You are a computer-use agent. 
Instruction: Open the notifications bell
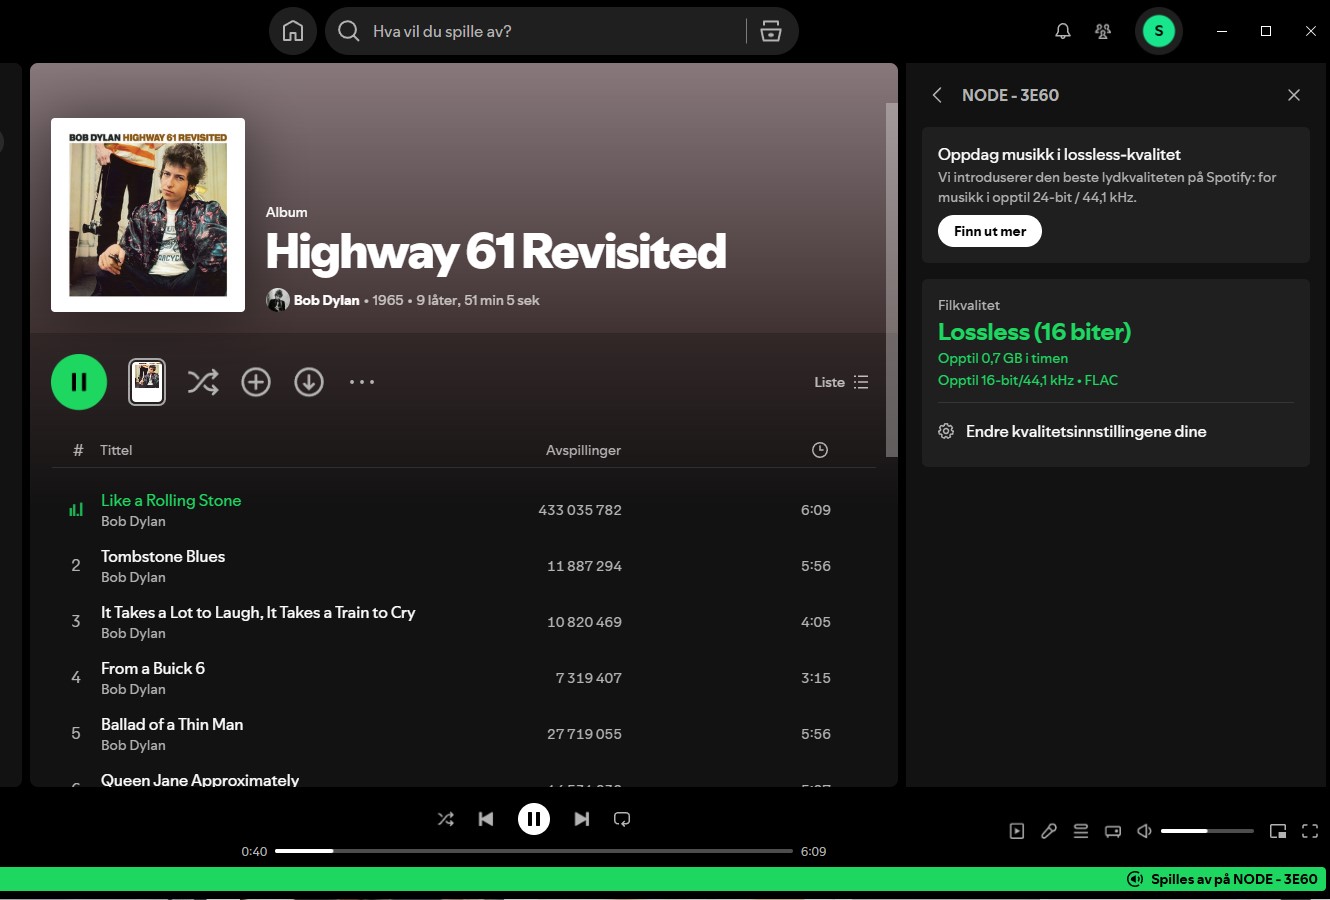click(x=1063, y=31)
